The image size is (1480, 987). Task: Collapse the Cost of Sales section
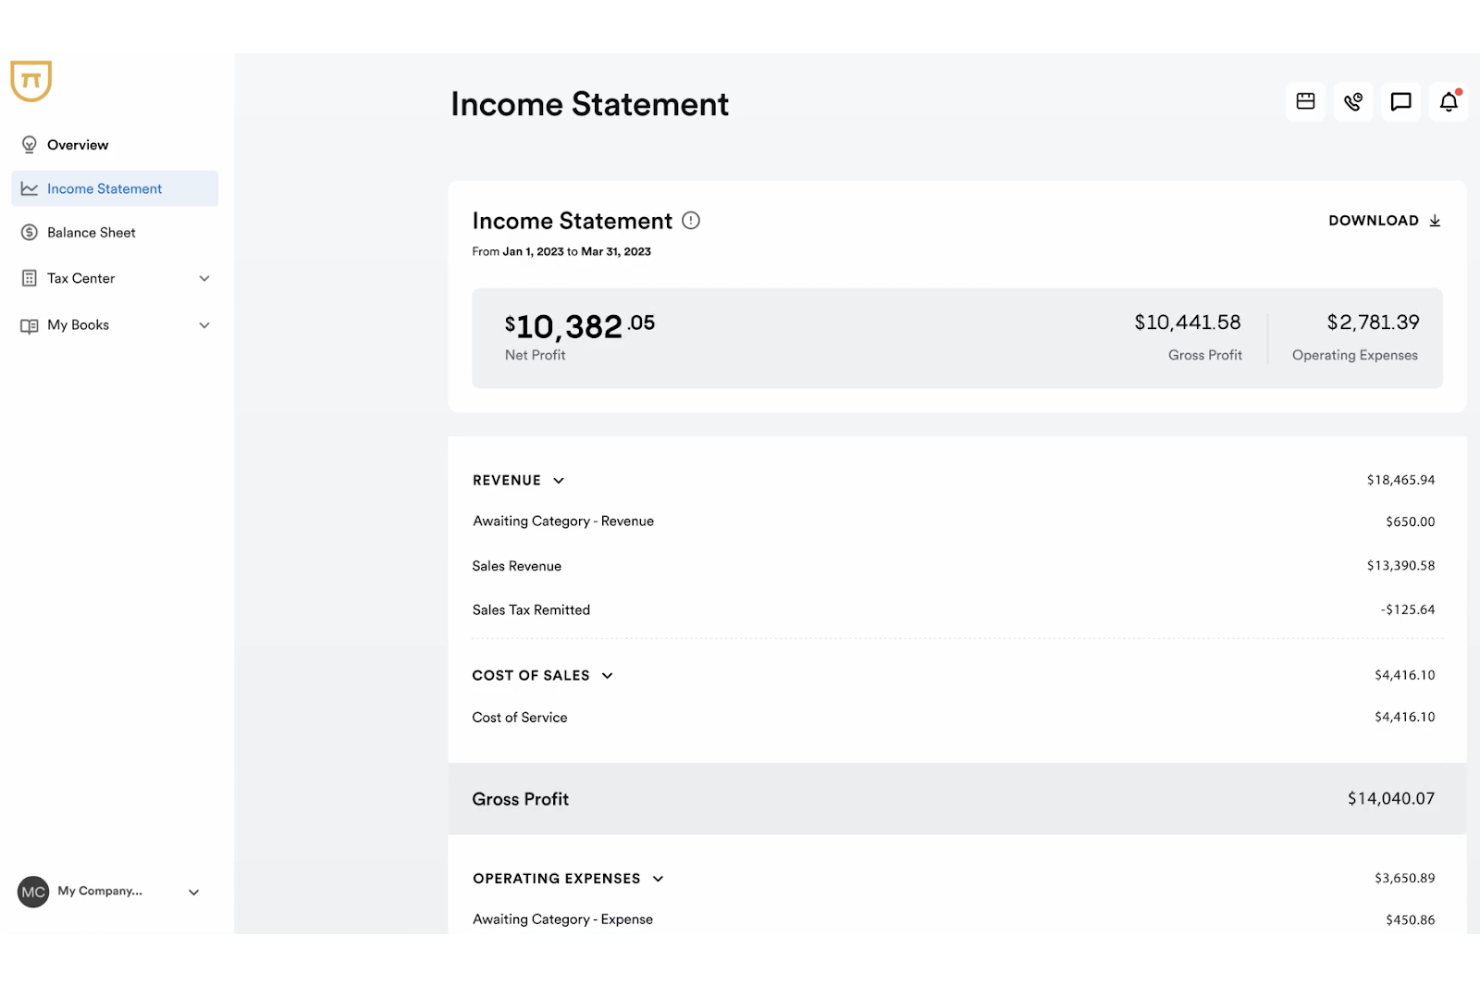click(607, 675)
